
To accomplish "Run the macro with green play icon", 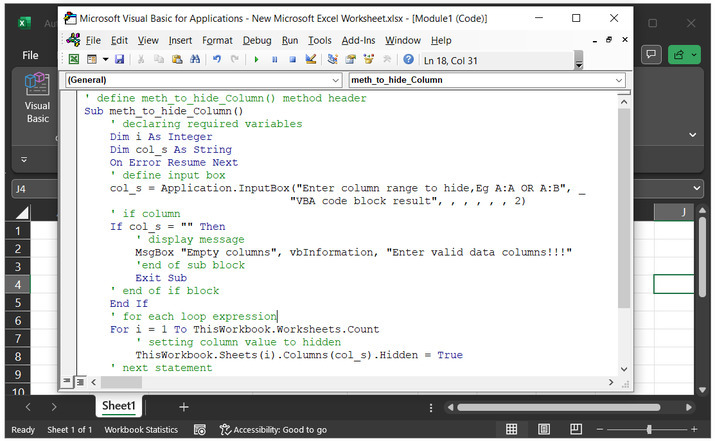I will [x=256, y=59].
